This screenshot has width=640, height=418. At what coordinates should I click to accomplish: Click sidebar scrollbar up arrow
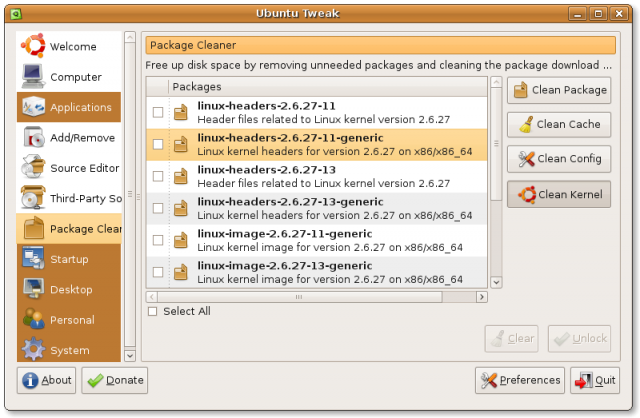pyautogui.click(x=130, y=38)
